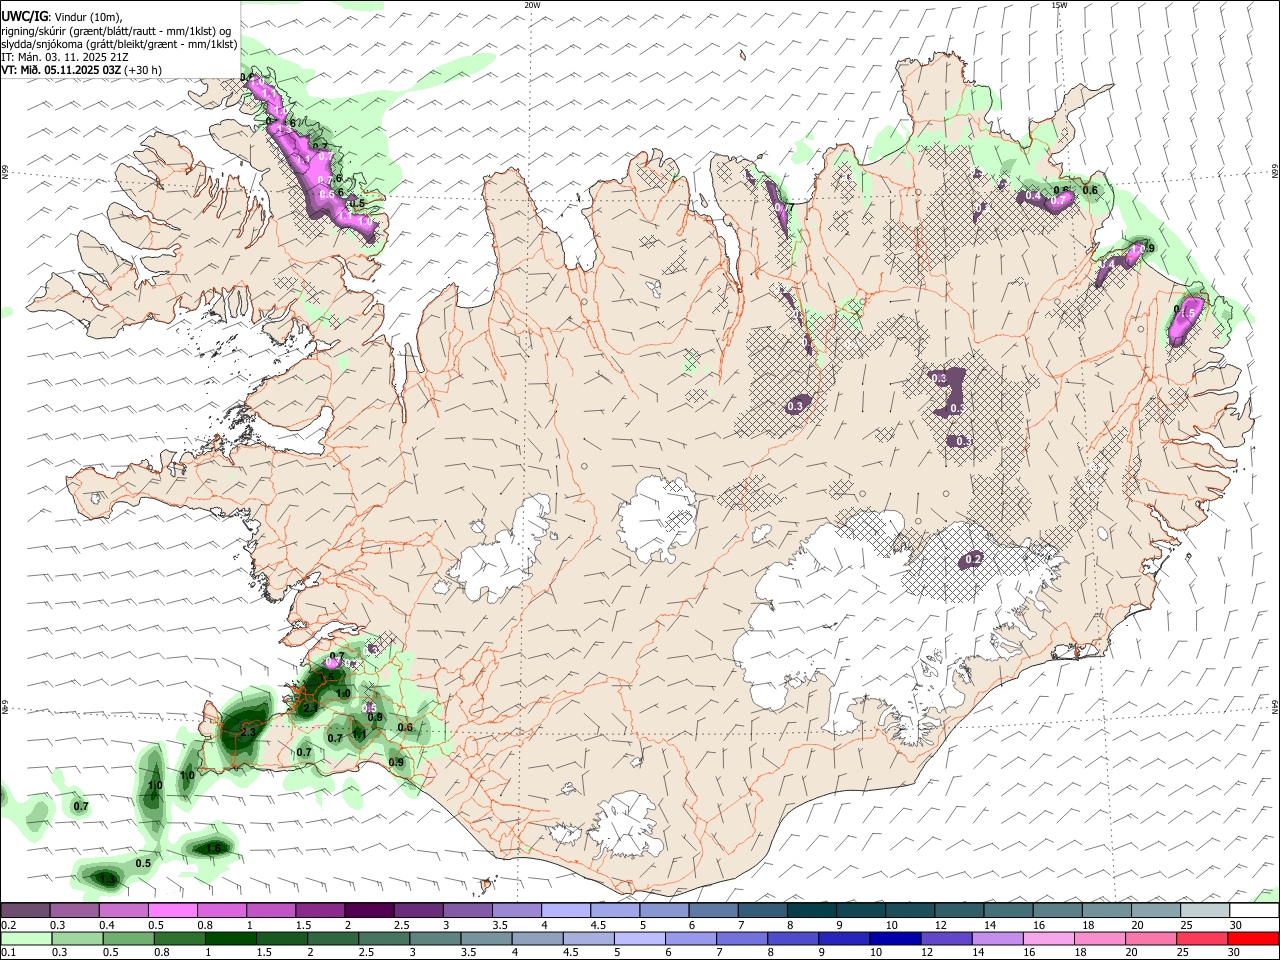Screen dimensions: 1280x960
Task: Pick the bright red 30+ rain swatch
Action: (1252, 939)
